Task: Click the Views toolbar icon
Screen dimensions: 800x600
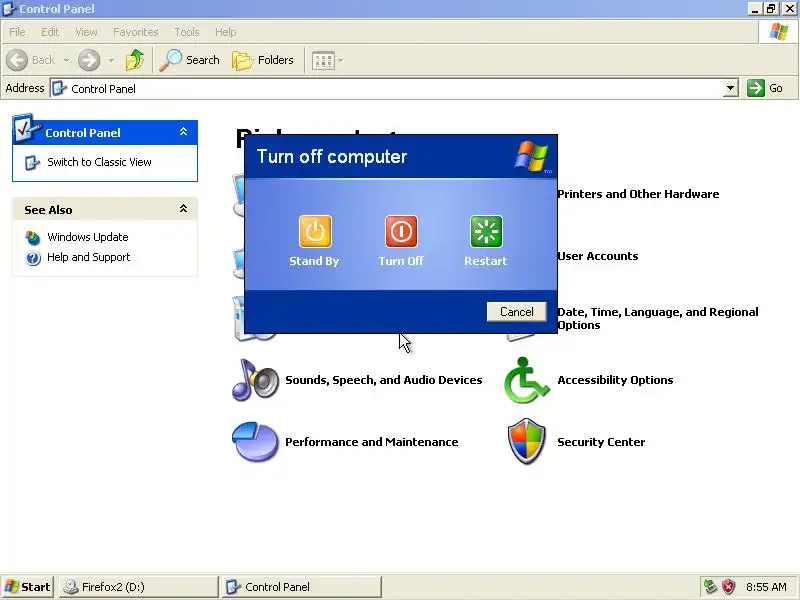Action: pyautogui.click(x=323, y=61)
